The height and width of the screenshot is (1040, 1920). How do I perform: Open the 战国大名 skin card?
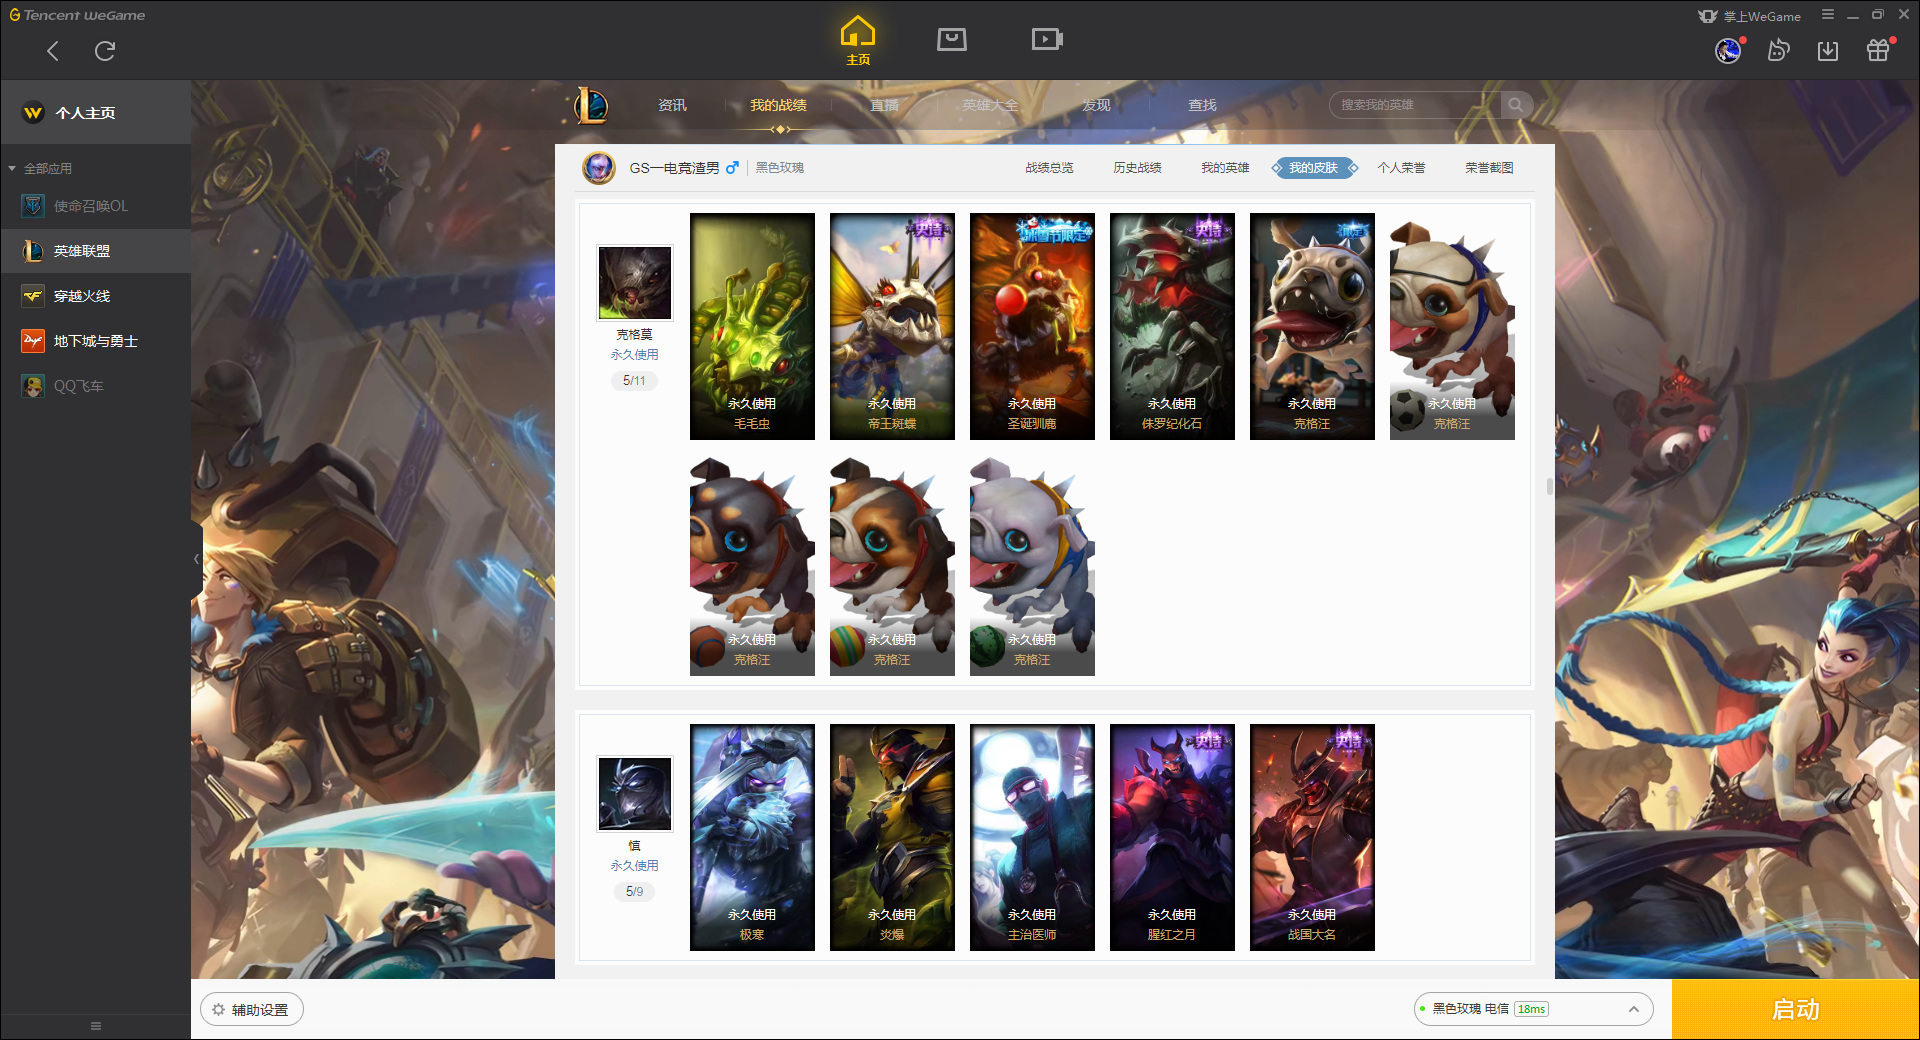click(1312, 837)
